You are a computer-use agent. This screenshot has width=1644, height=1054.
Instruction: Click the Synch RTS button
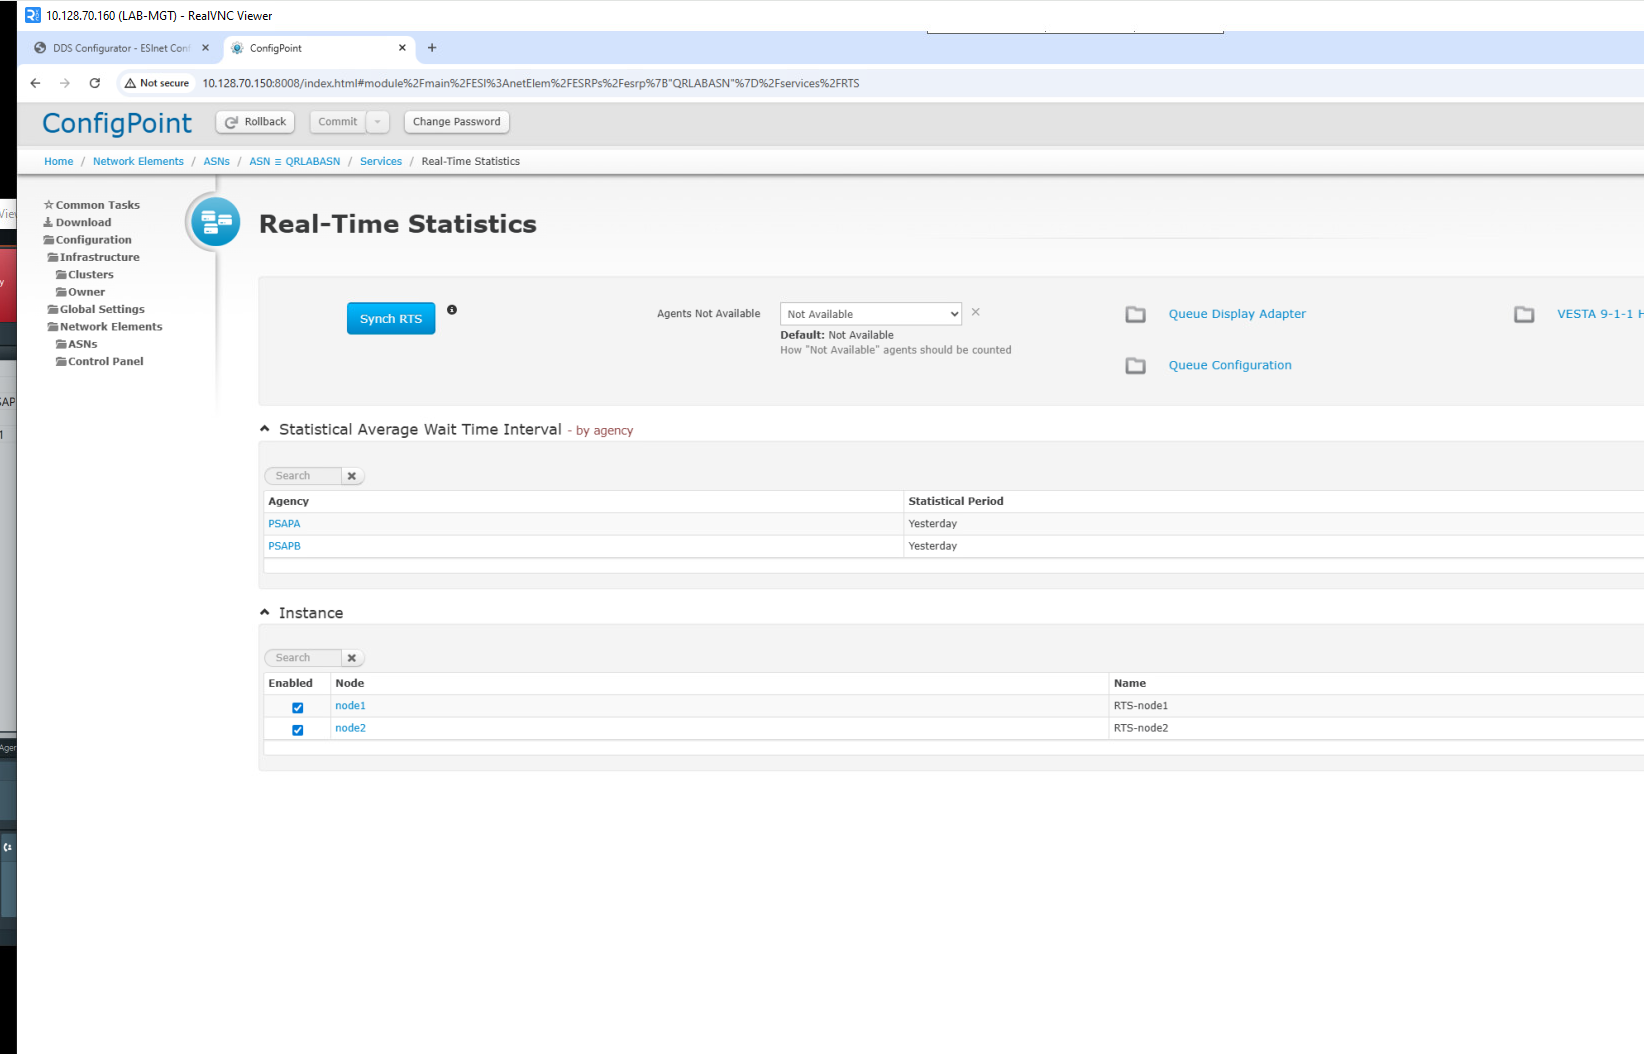[391, 319]
